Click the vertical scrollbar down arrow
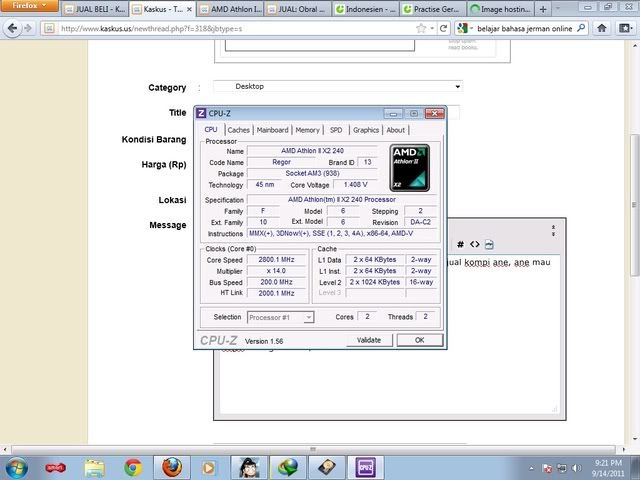This screenshot has height=480, width=640. (x=634, y=440)
